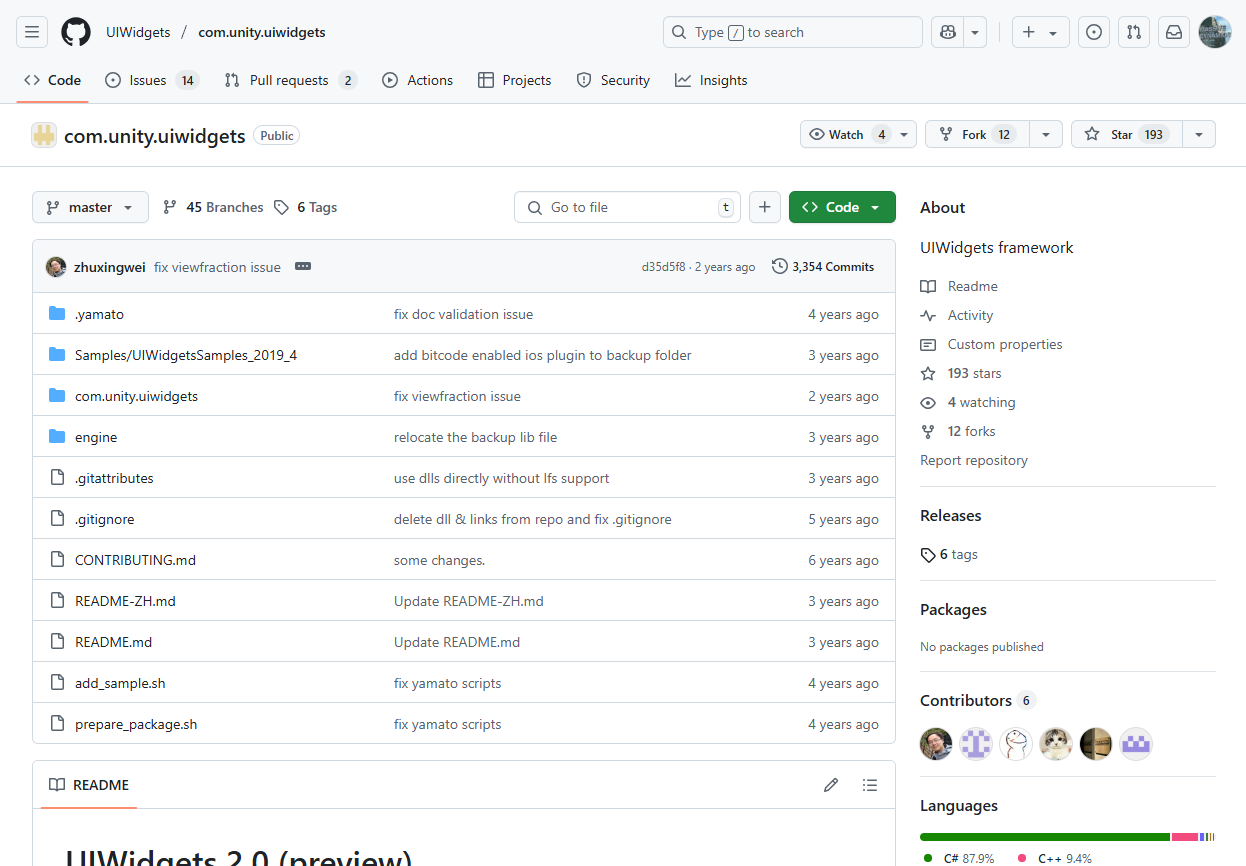Open the UIWidgets owner breadcrumb link
The height and width of the screenshot is (866, 1246).
click(138, 32)
